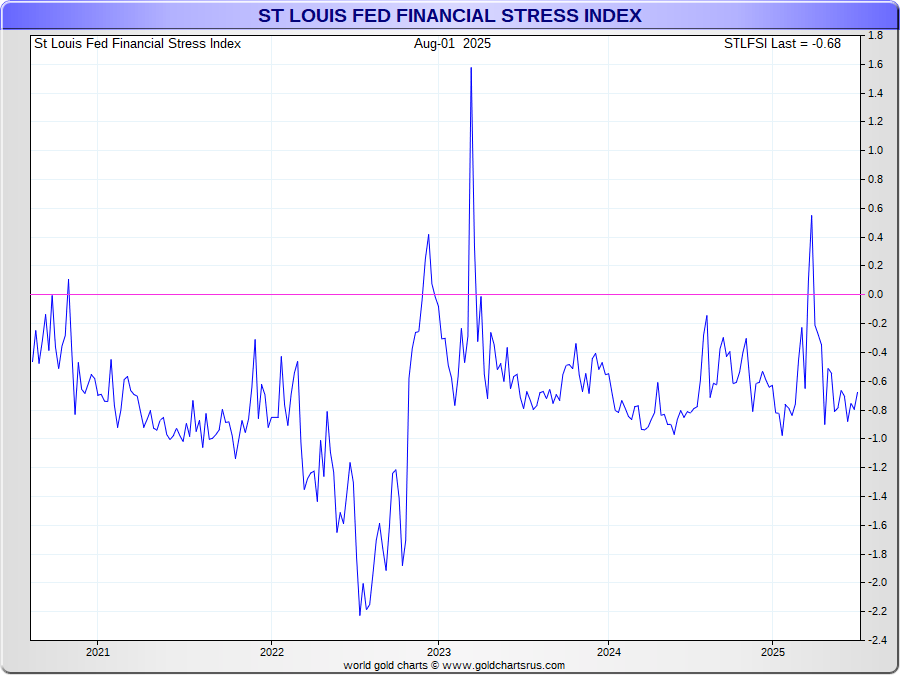
Task: Open the www.goldchartsrus.com credit link
Action: [x=503, y=666]
